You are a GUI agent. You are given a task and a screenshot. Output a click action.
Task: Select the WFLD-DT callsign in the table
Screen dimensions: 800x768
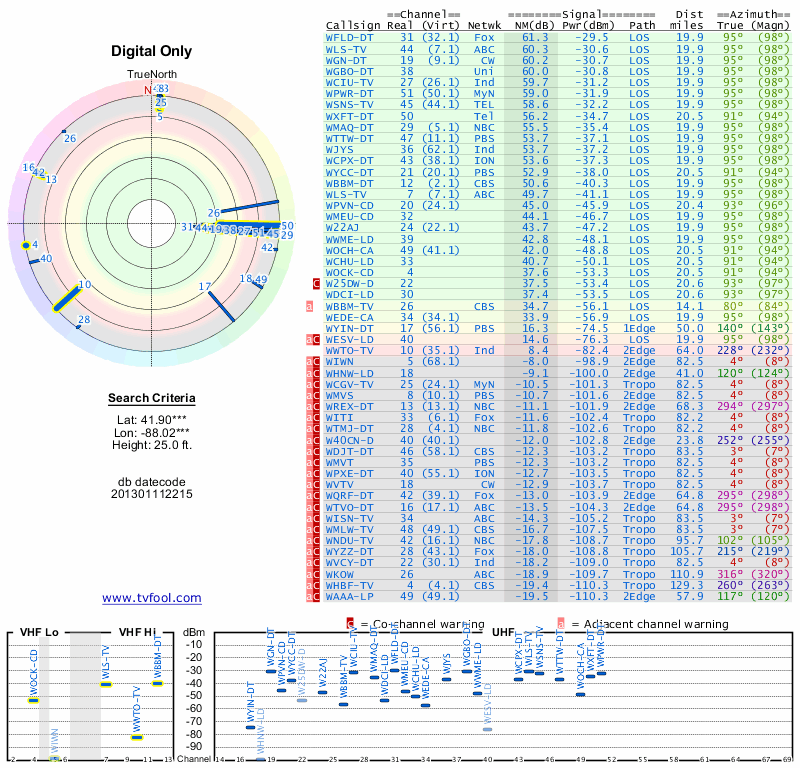(x=350, y=37)
